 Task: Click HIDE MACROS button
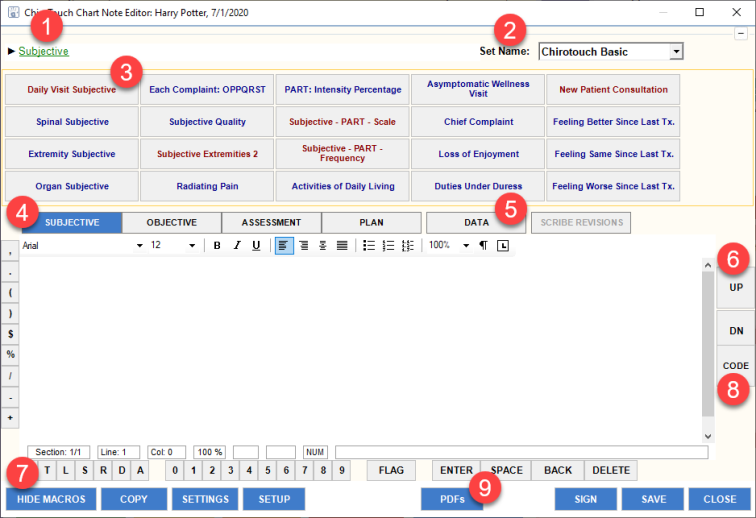[51, 499]
